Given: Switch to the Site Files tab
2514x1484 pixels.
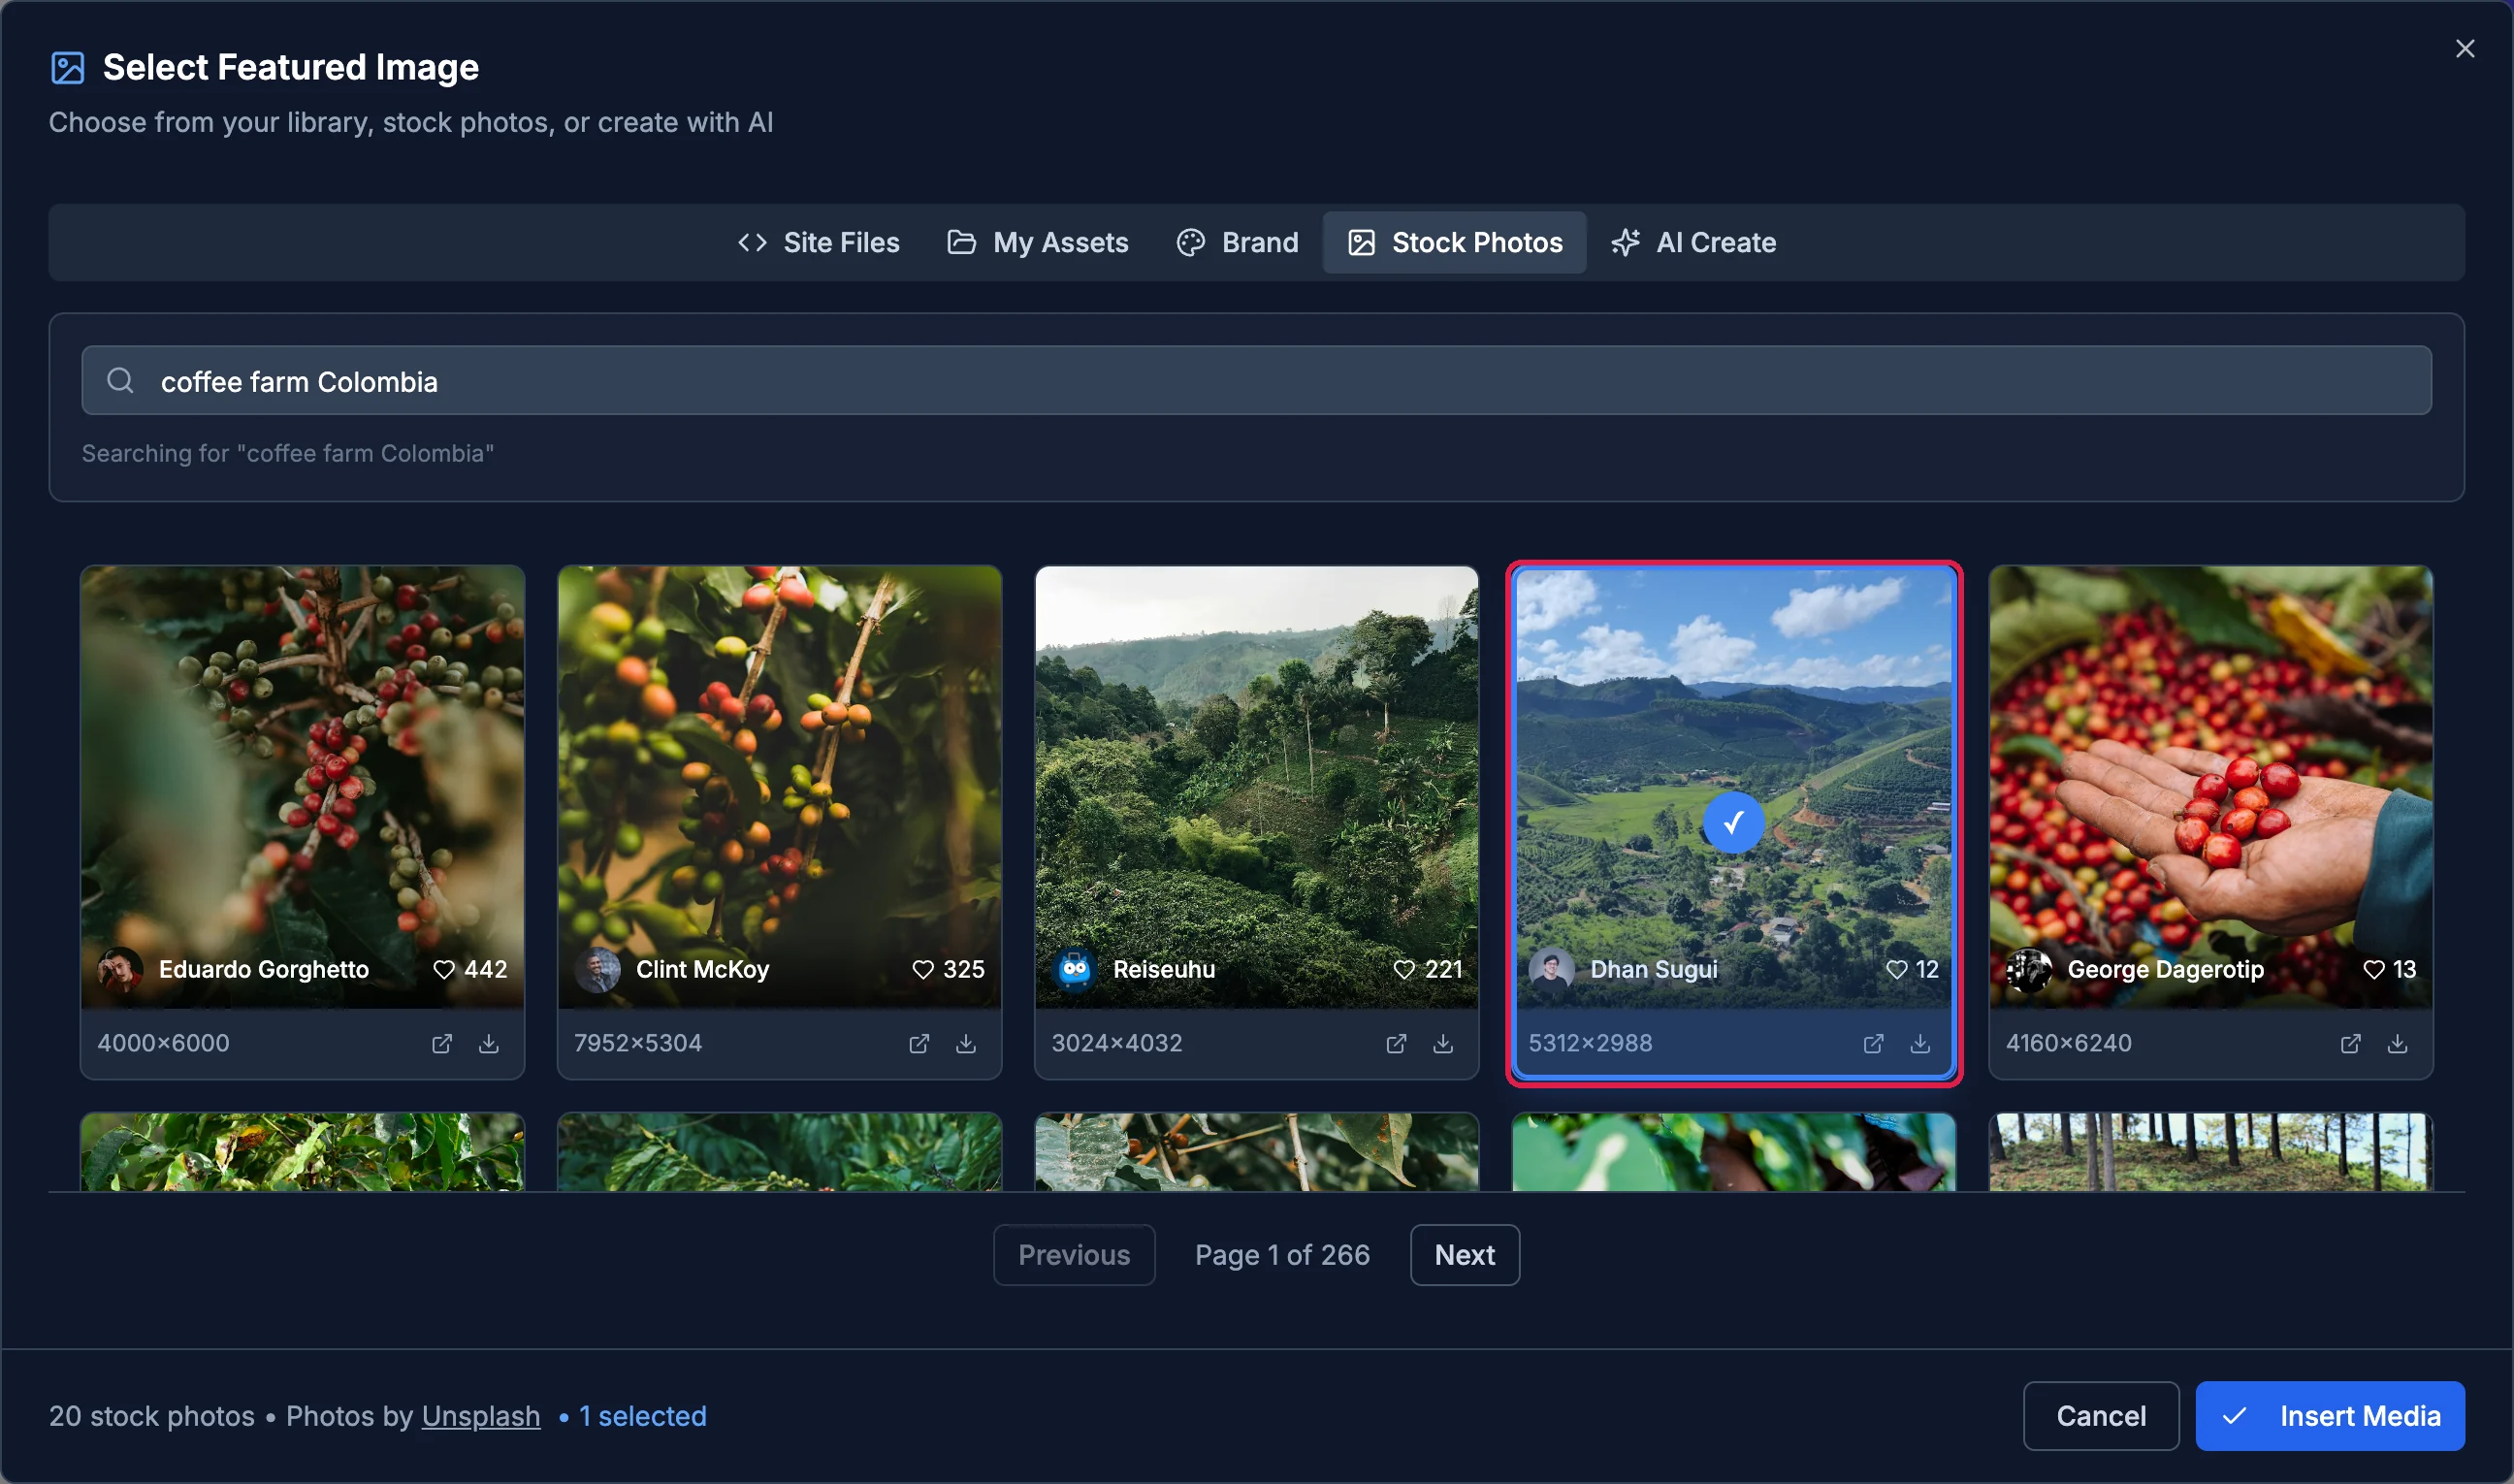Looking at the screenshot, I should point(818,242).
